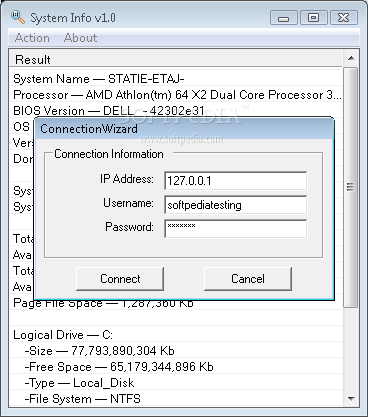This screenshot has width=368, height=417.
Task: Click the scrollbar up arrow
Action: 351,58
